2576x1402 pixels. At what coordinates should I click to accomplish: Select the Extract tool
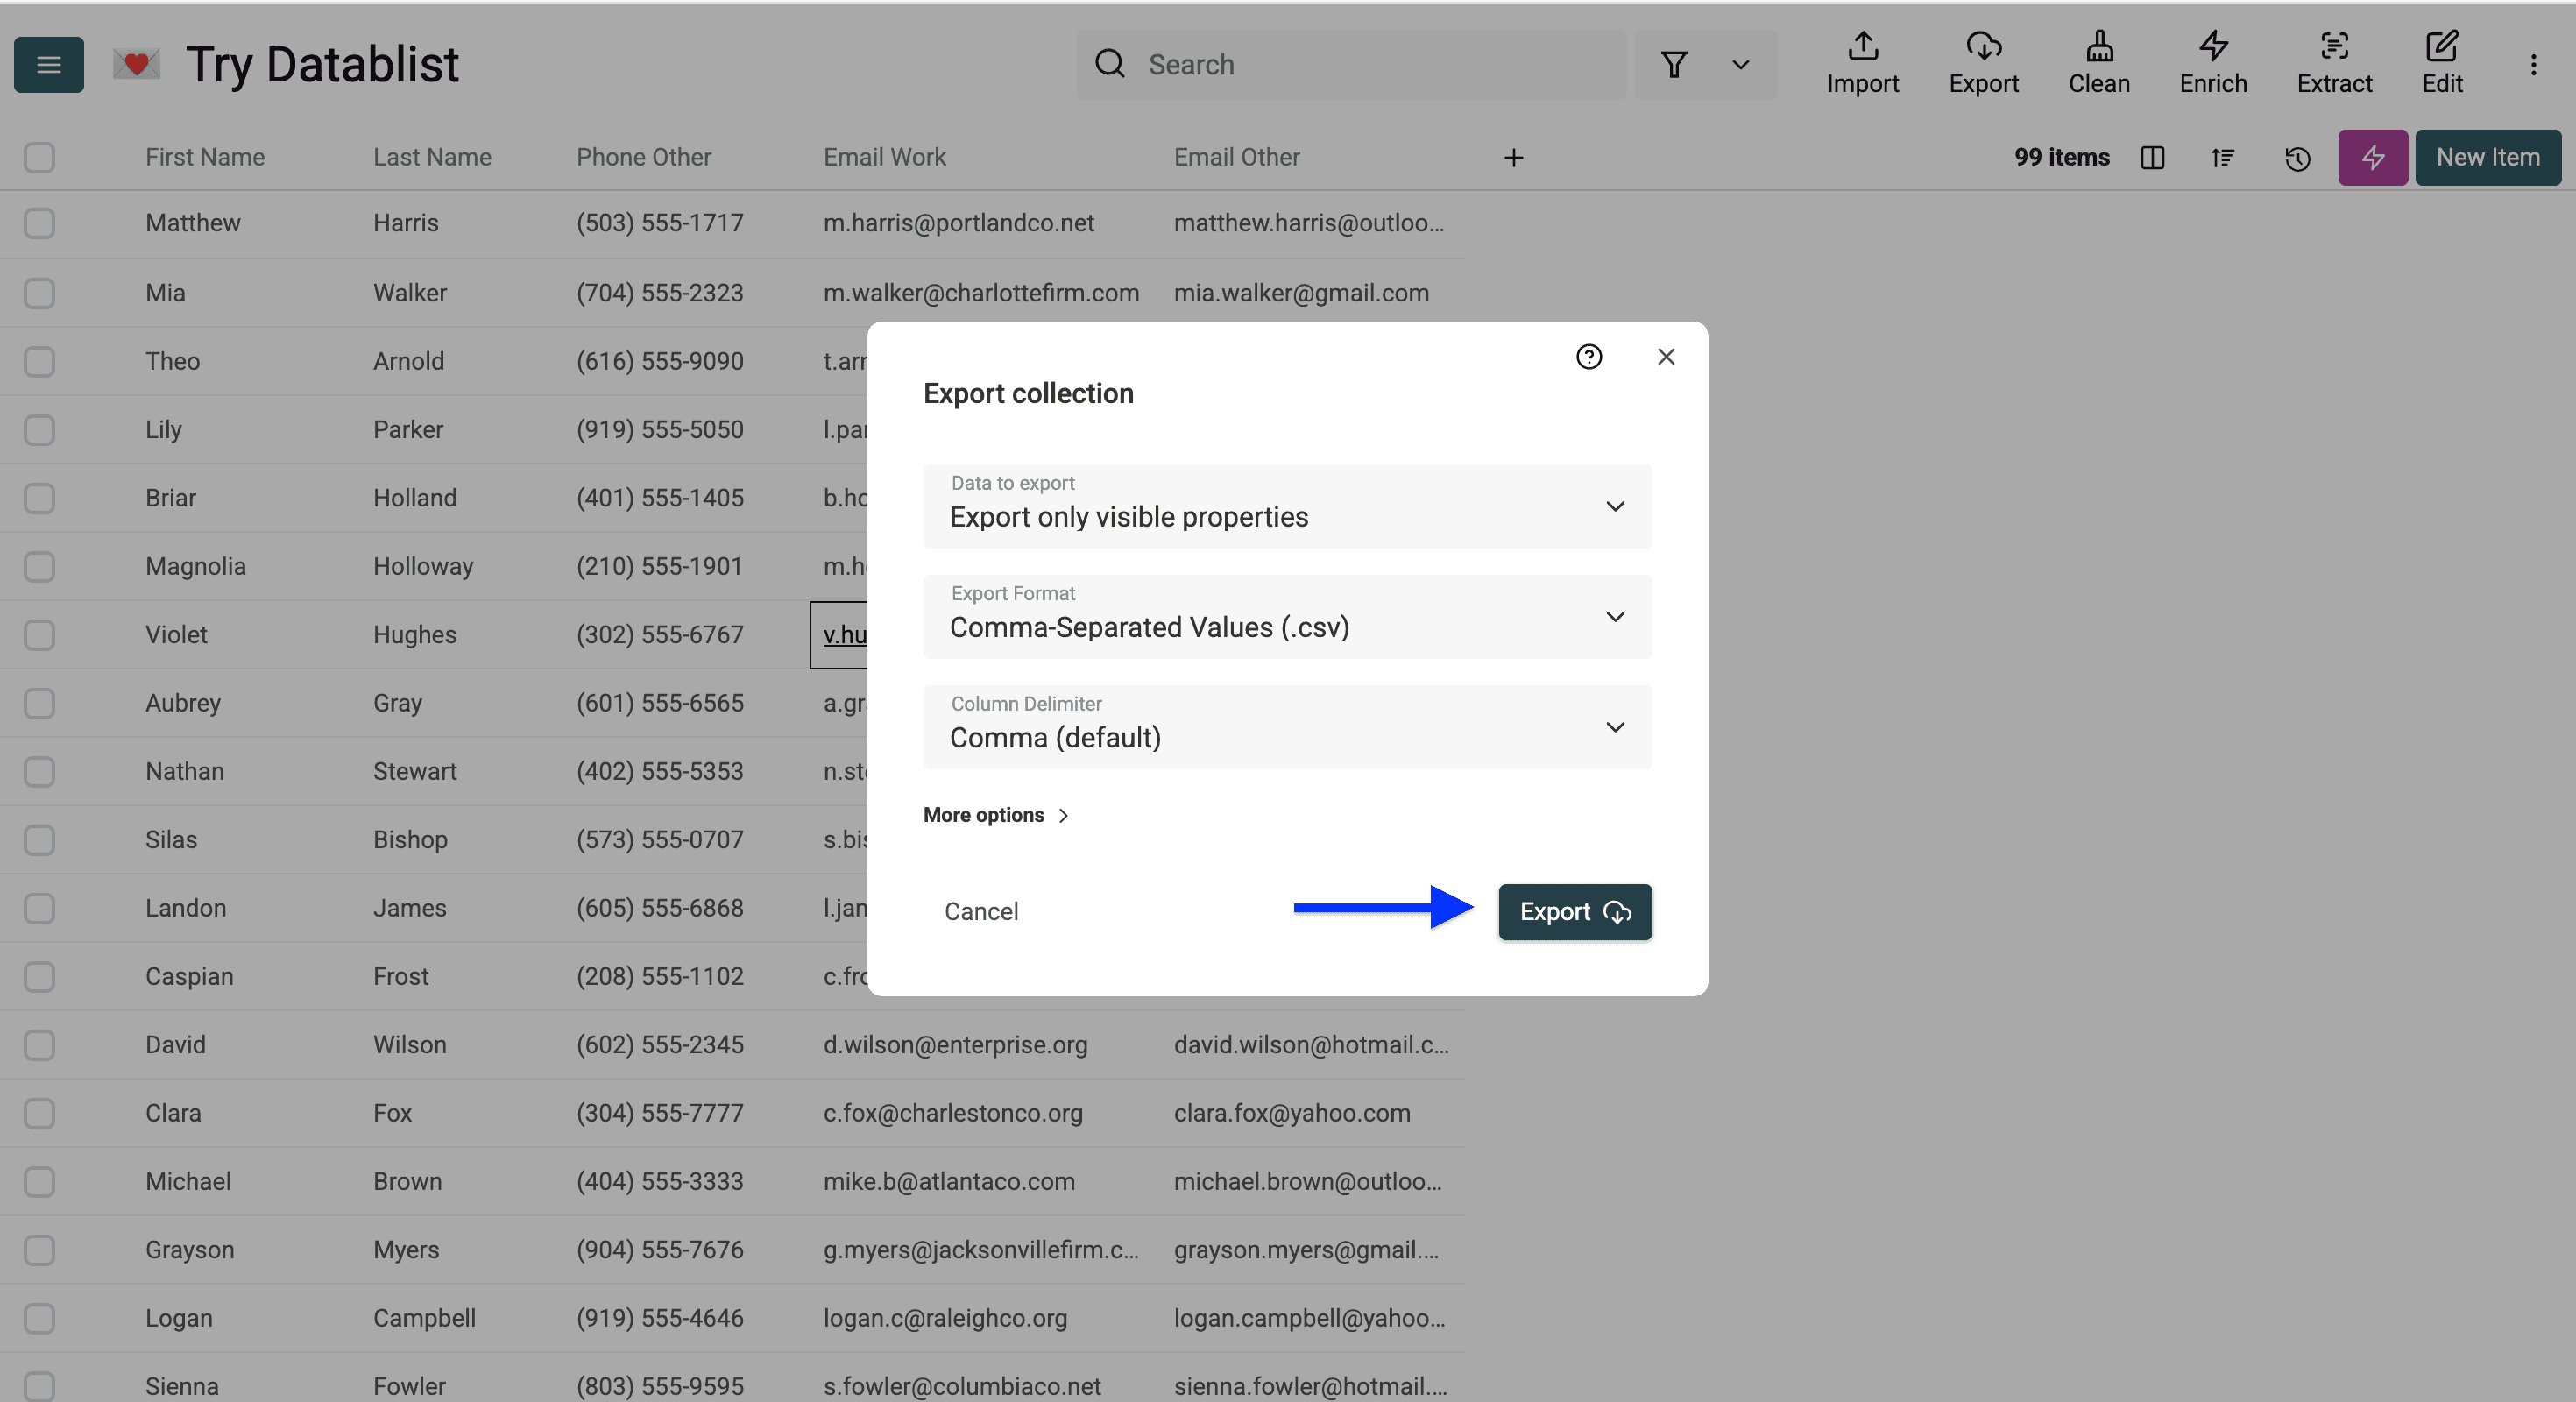click(x=2334, y=64)
